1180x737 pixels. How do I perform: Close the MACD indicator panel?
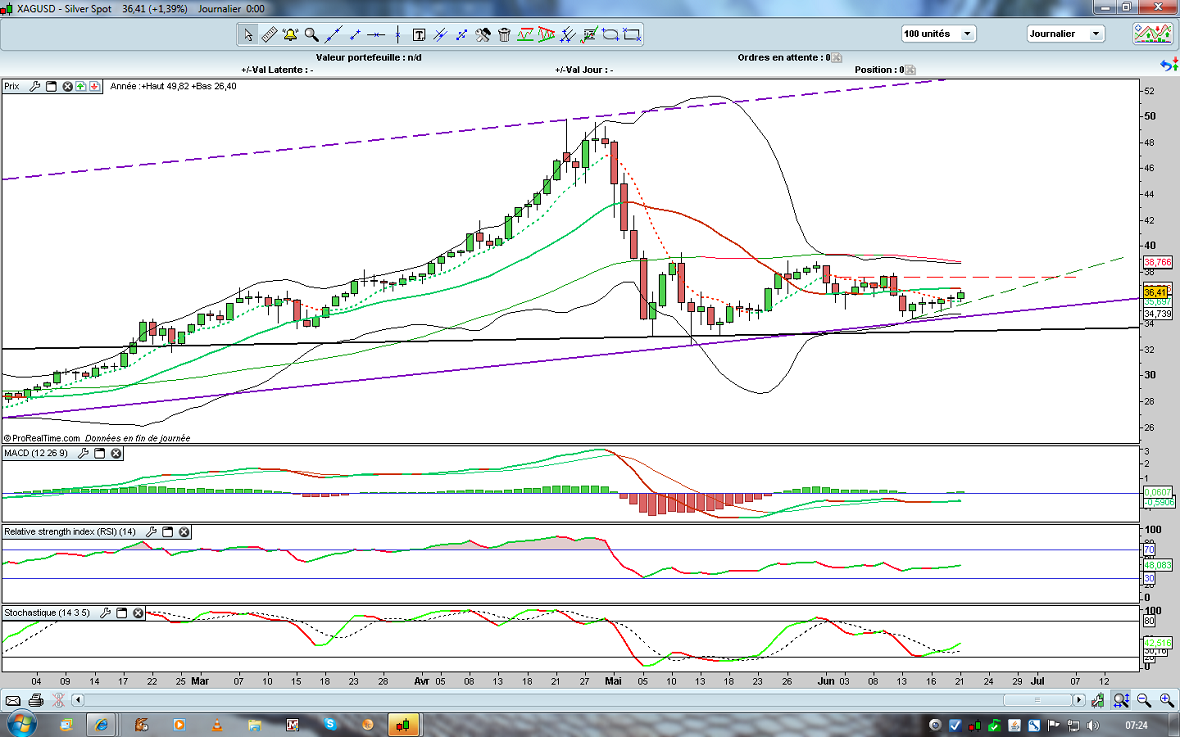click(x=116, y=454)
